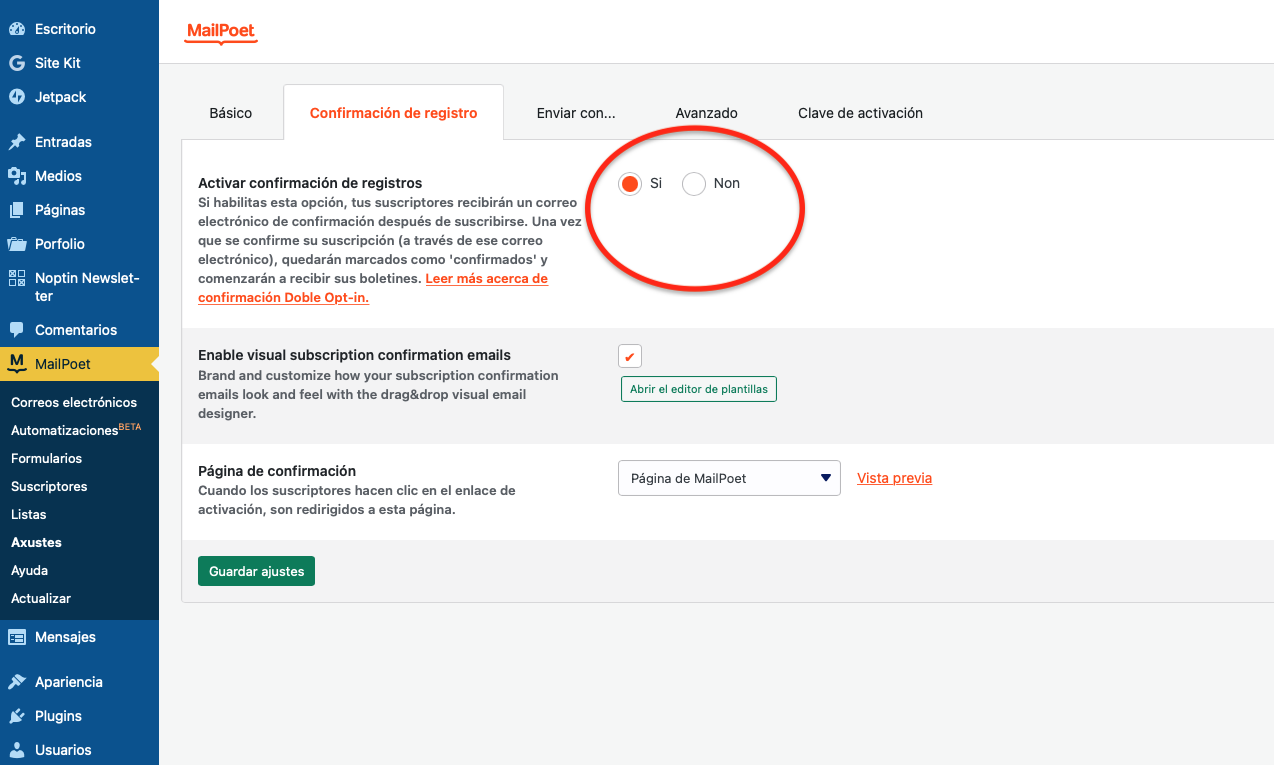The height and width of the screenshot is (765, 1274).
Task: Open Entradas menu label
Action: click(63, 142)
